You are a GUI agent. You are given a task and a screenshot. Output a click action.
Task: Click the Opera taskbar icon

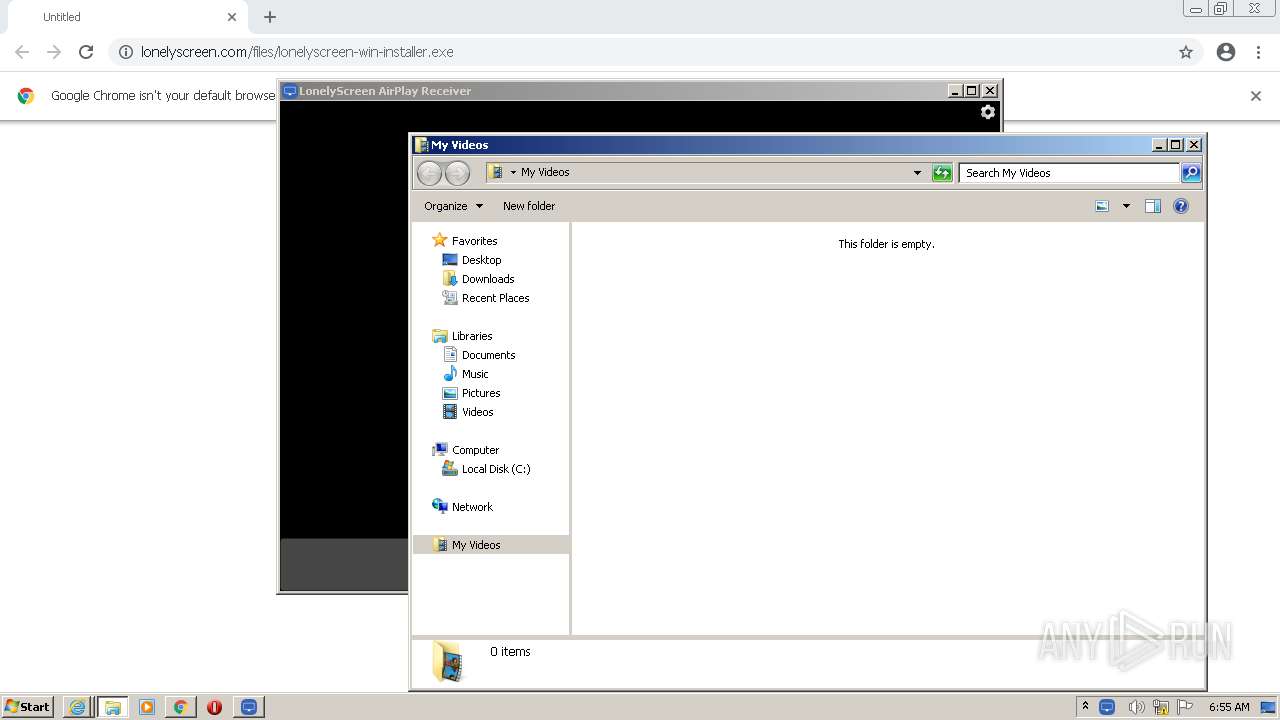coord(214,707)
